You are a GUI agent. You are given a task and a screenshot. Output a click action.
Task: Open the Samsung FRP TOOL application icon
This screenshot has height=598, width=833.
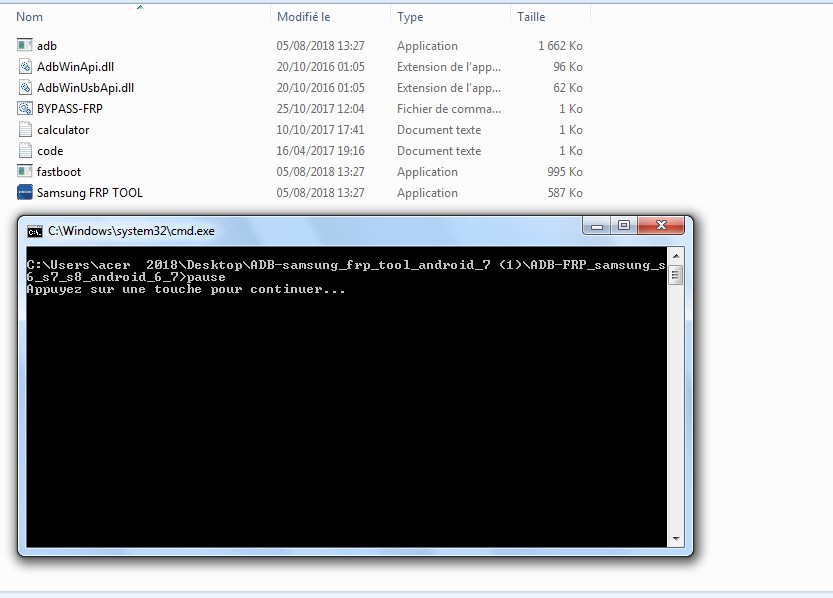click(x=23, y=192)
